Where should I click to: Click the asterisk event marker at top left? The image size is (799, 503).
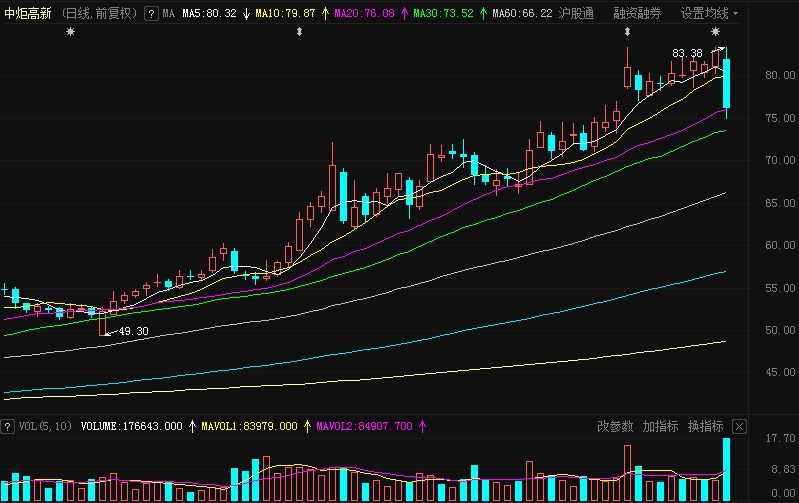pos(70,33)
